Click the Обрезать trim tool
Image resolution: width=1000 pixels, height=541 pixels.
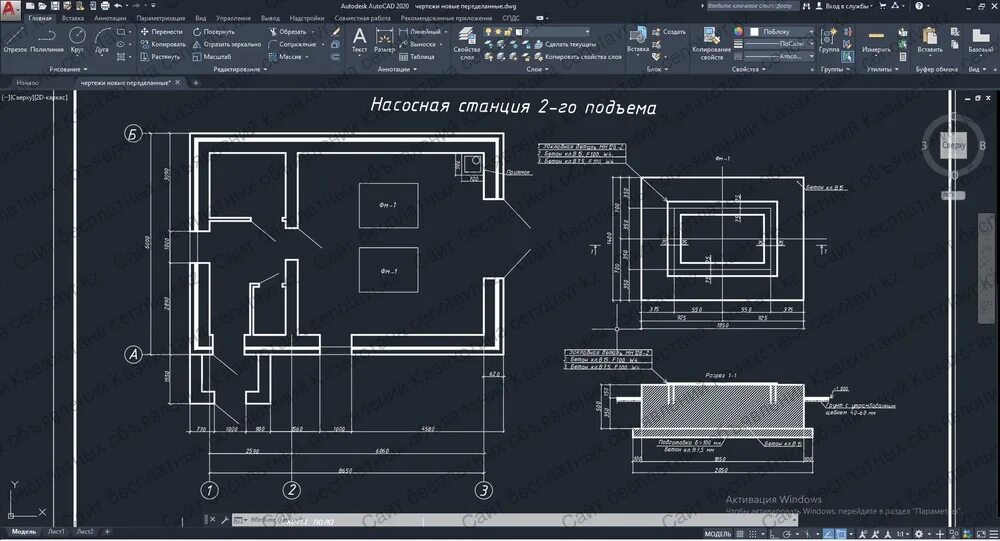click(288, 31)
